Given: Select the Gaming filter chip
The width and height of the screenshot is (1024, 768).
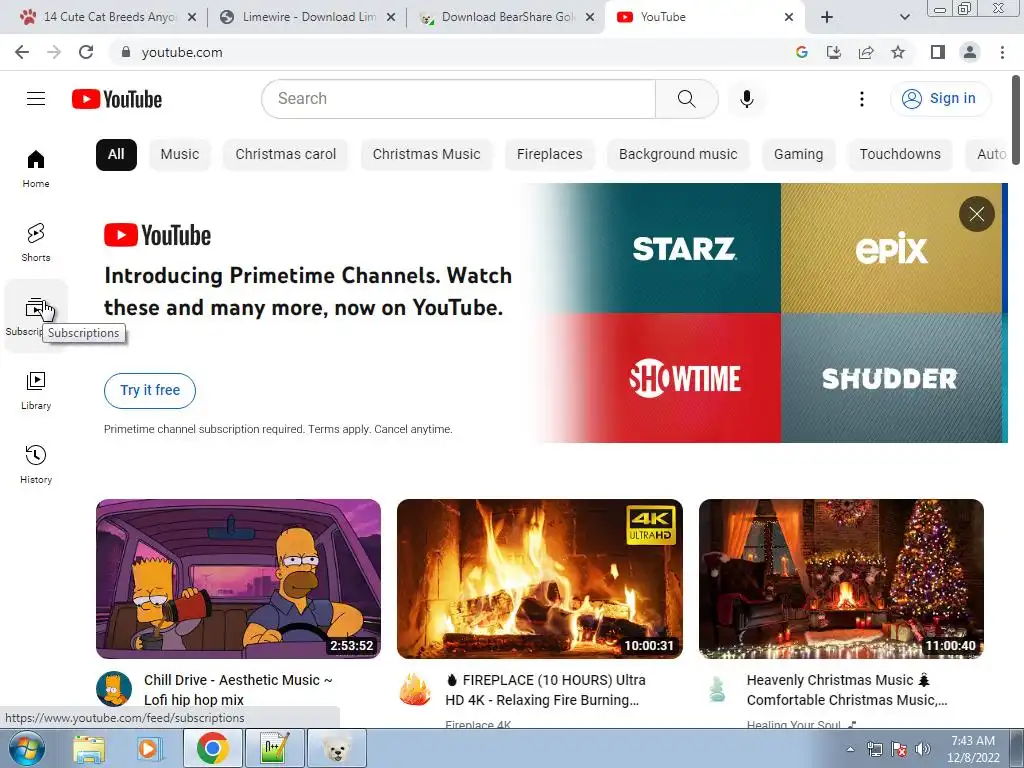Looking at the screenshot, I should tap(798, 155).
